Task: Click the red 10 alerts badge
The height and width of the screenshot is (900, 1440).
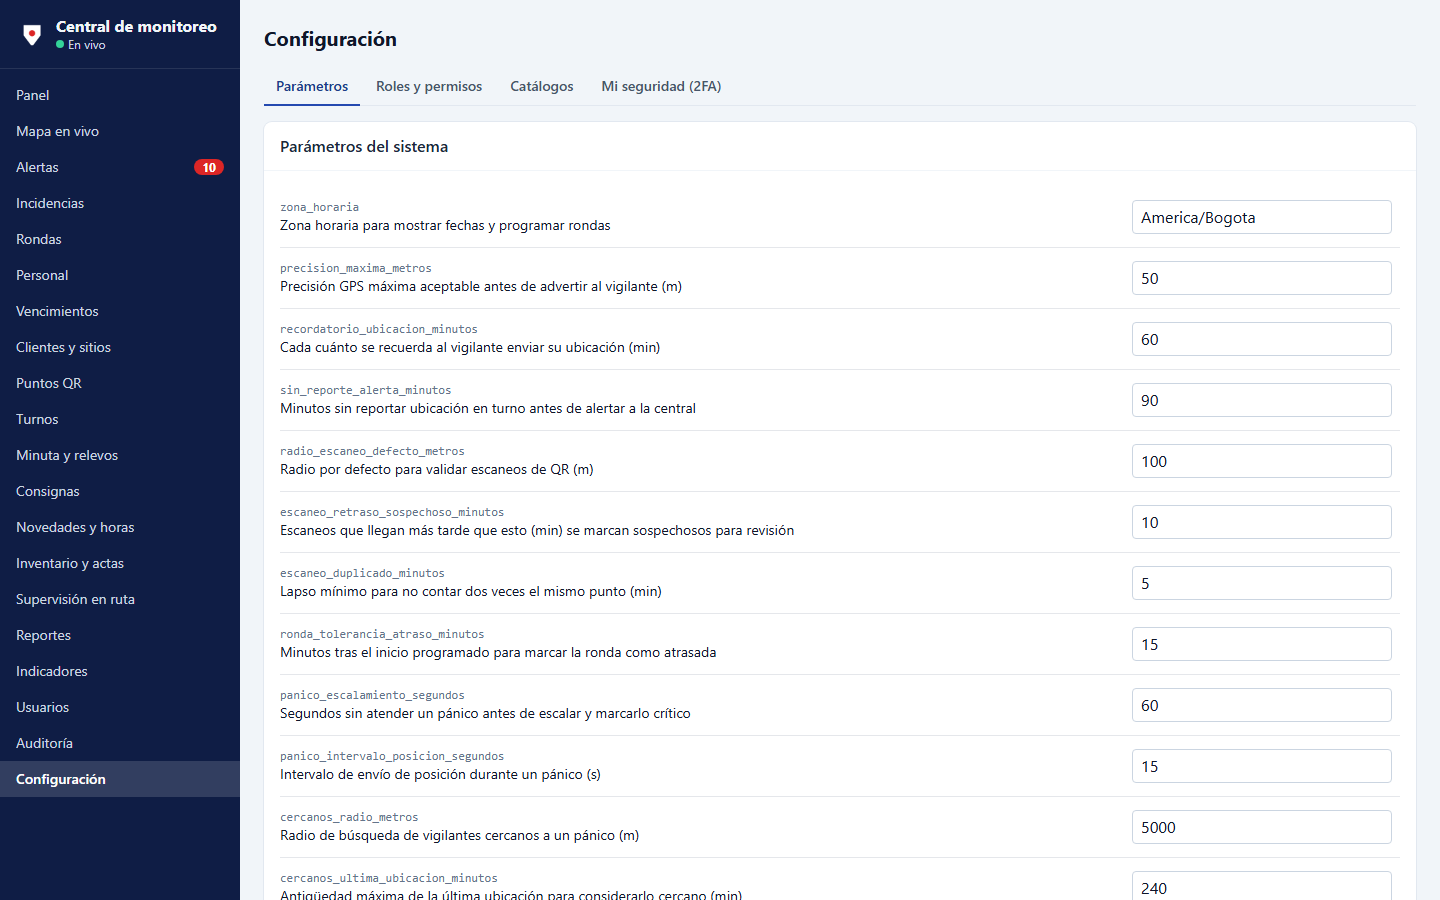Action: [209, 167]
